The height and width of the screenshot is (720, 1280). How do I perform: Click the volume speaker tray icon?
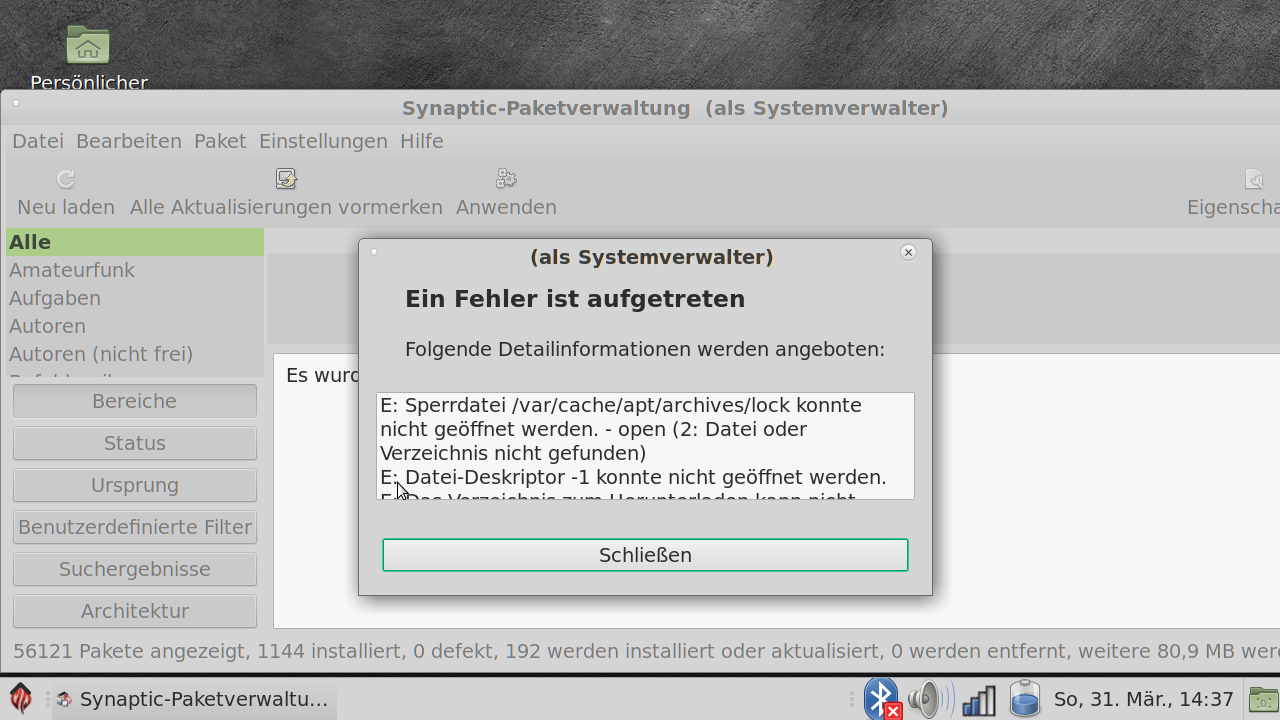(x=930, y=699)
